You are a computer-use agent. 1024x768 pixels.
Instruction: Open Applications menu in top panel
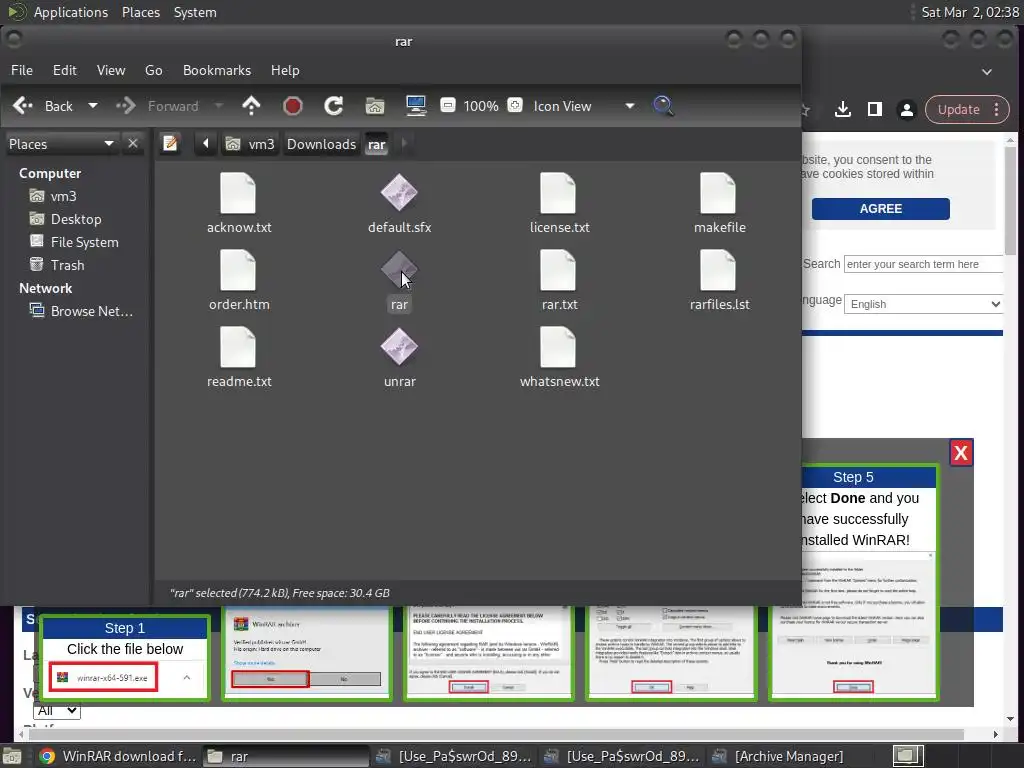(x=71, y=12)
